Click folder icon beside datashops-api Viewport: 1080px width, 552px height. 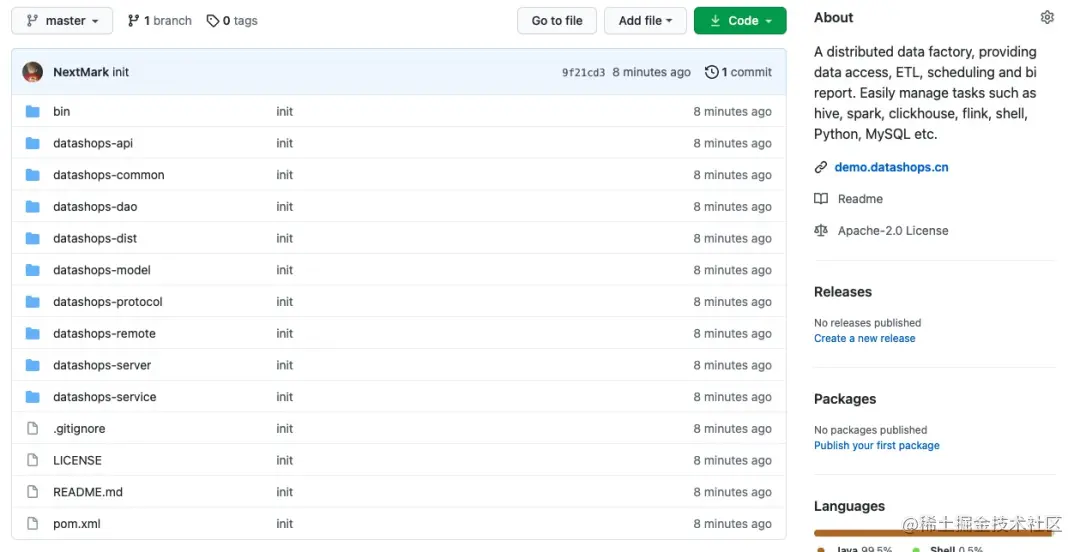[32, 143]
